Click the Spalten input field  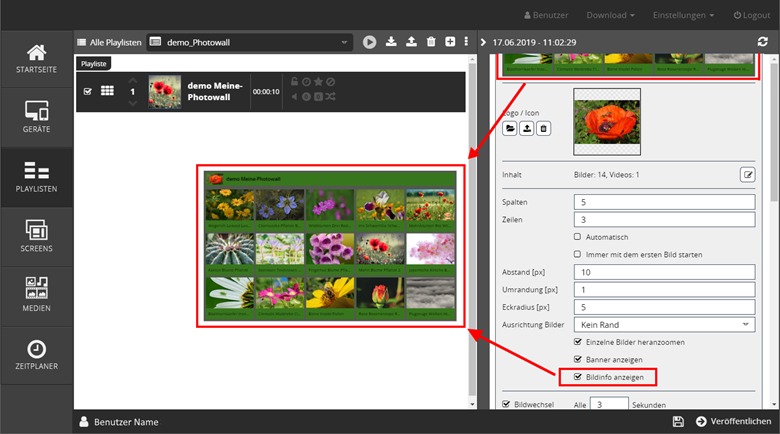[x=664, y=201]
